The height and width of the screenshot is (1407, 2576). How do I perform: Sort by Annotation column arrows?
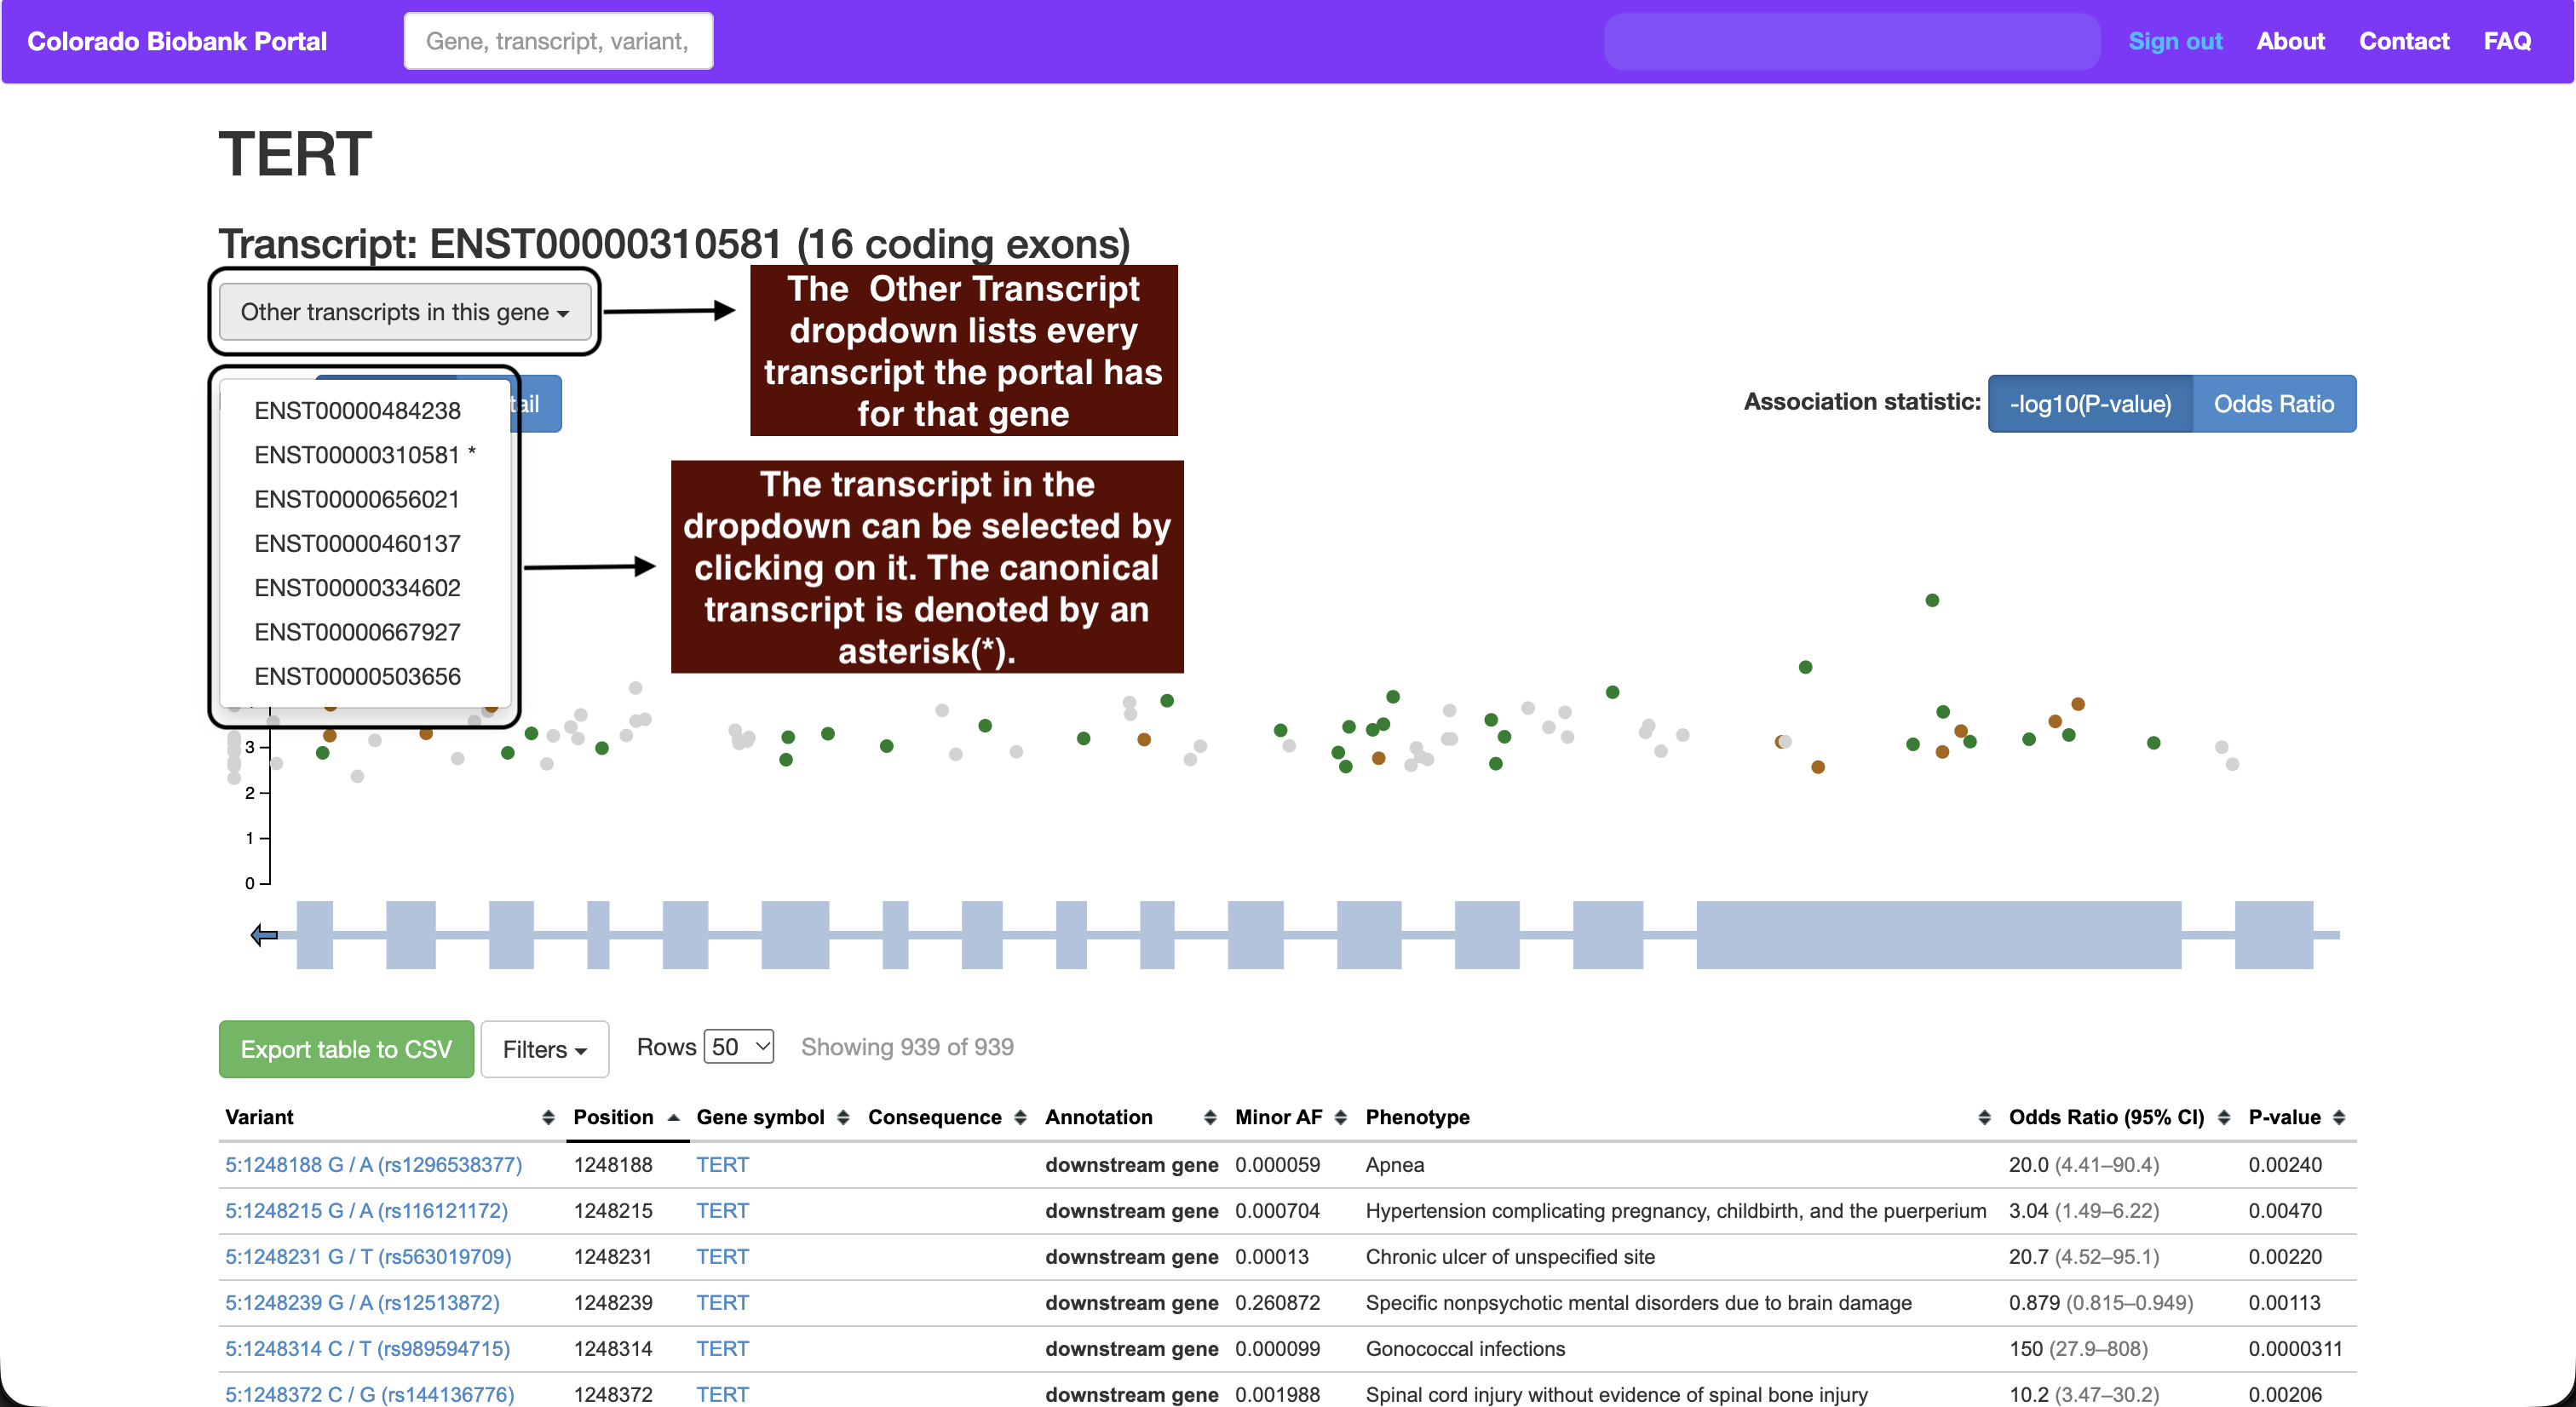pyautogui.click(x=1210, y=1117)
